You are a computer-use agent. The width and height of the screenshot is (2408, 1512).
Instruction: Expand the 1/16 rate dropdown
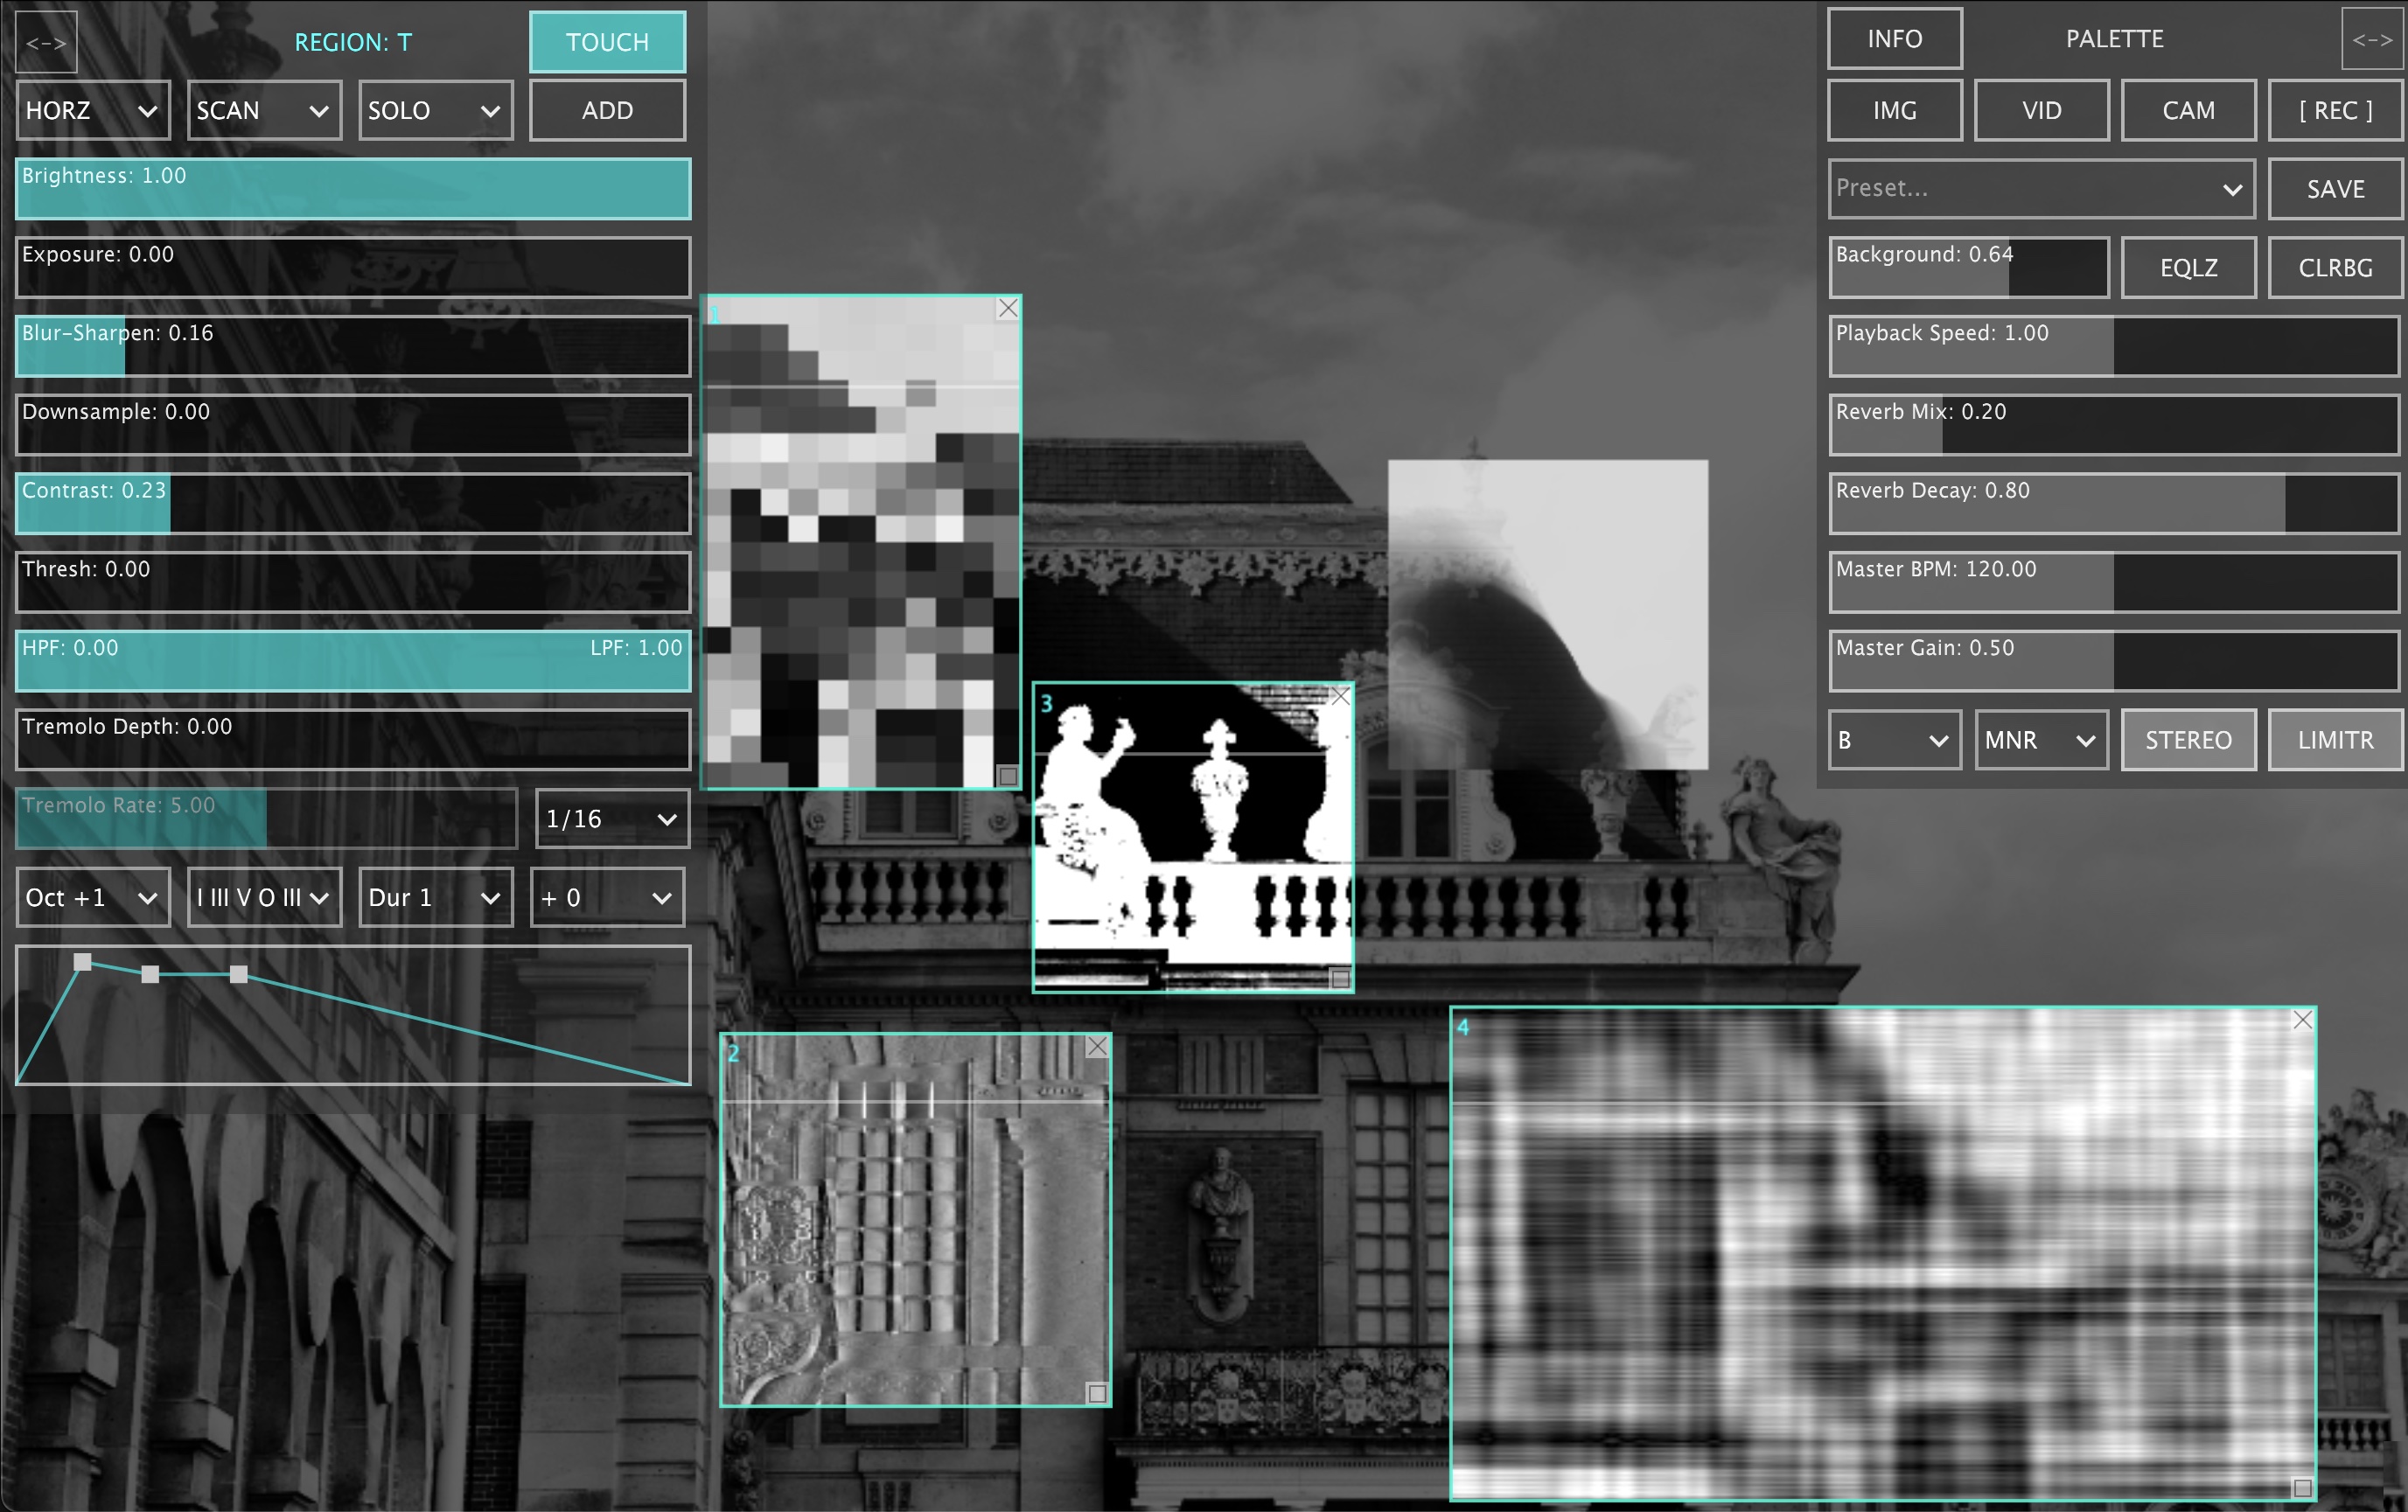tap(611, 819)
